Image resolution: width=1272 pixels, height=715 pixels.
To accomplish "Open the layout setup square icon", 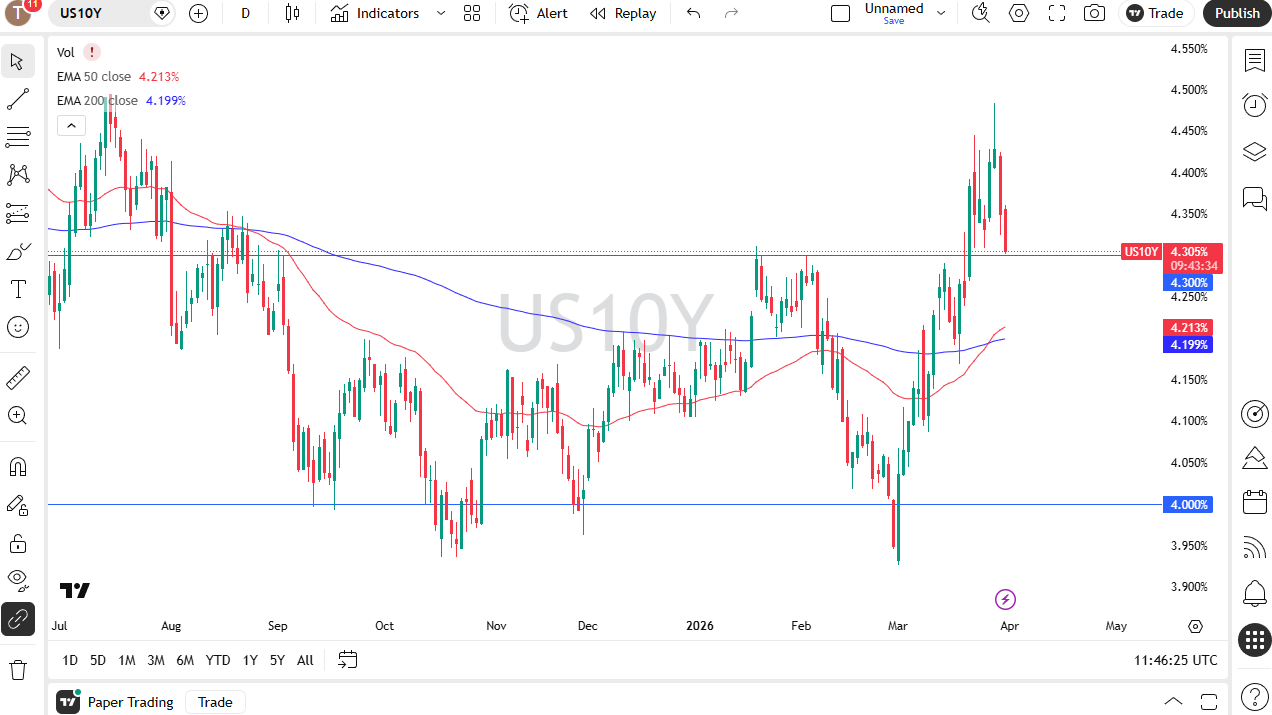I will pyautogui.click(x=841, y=13).
